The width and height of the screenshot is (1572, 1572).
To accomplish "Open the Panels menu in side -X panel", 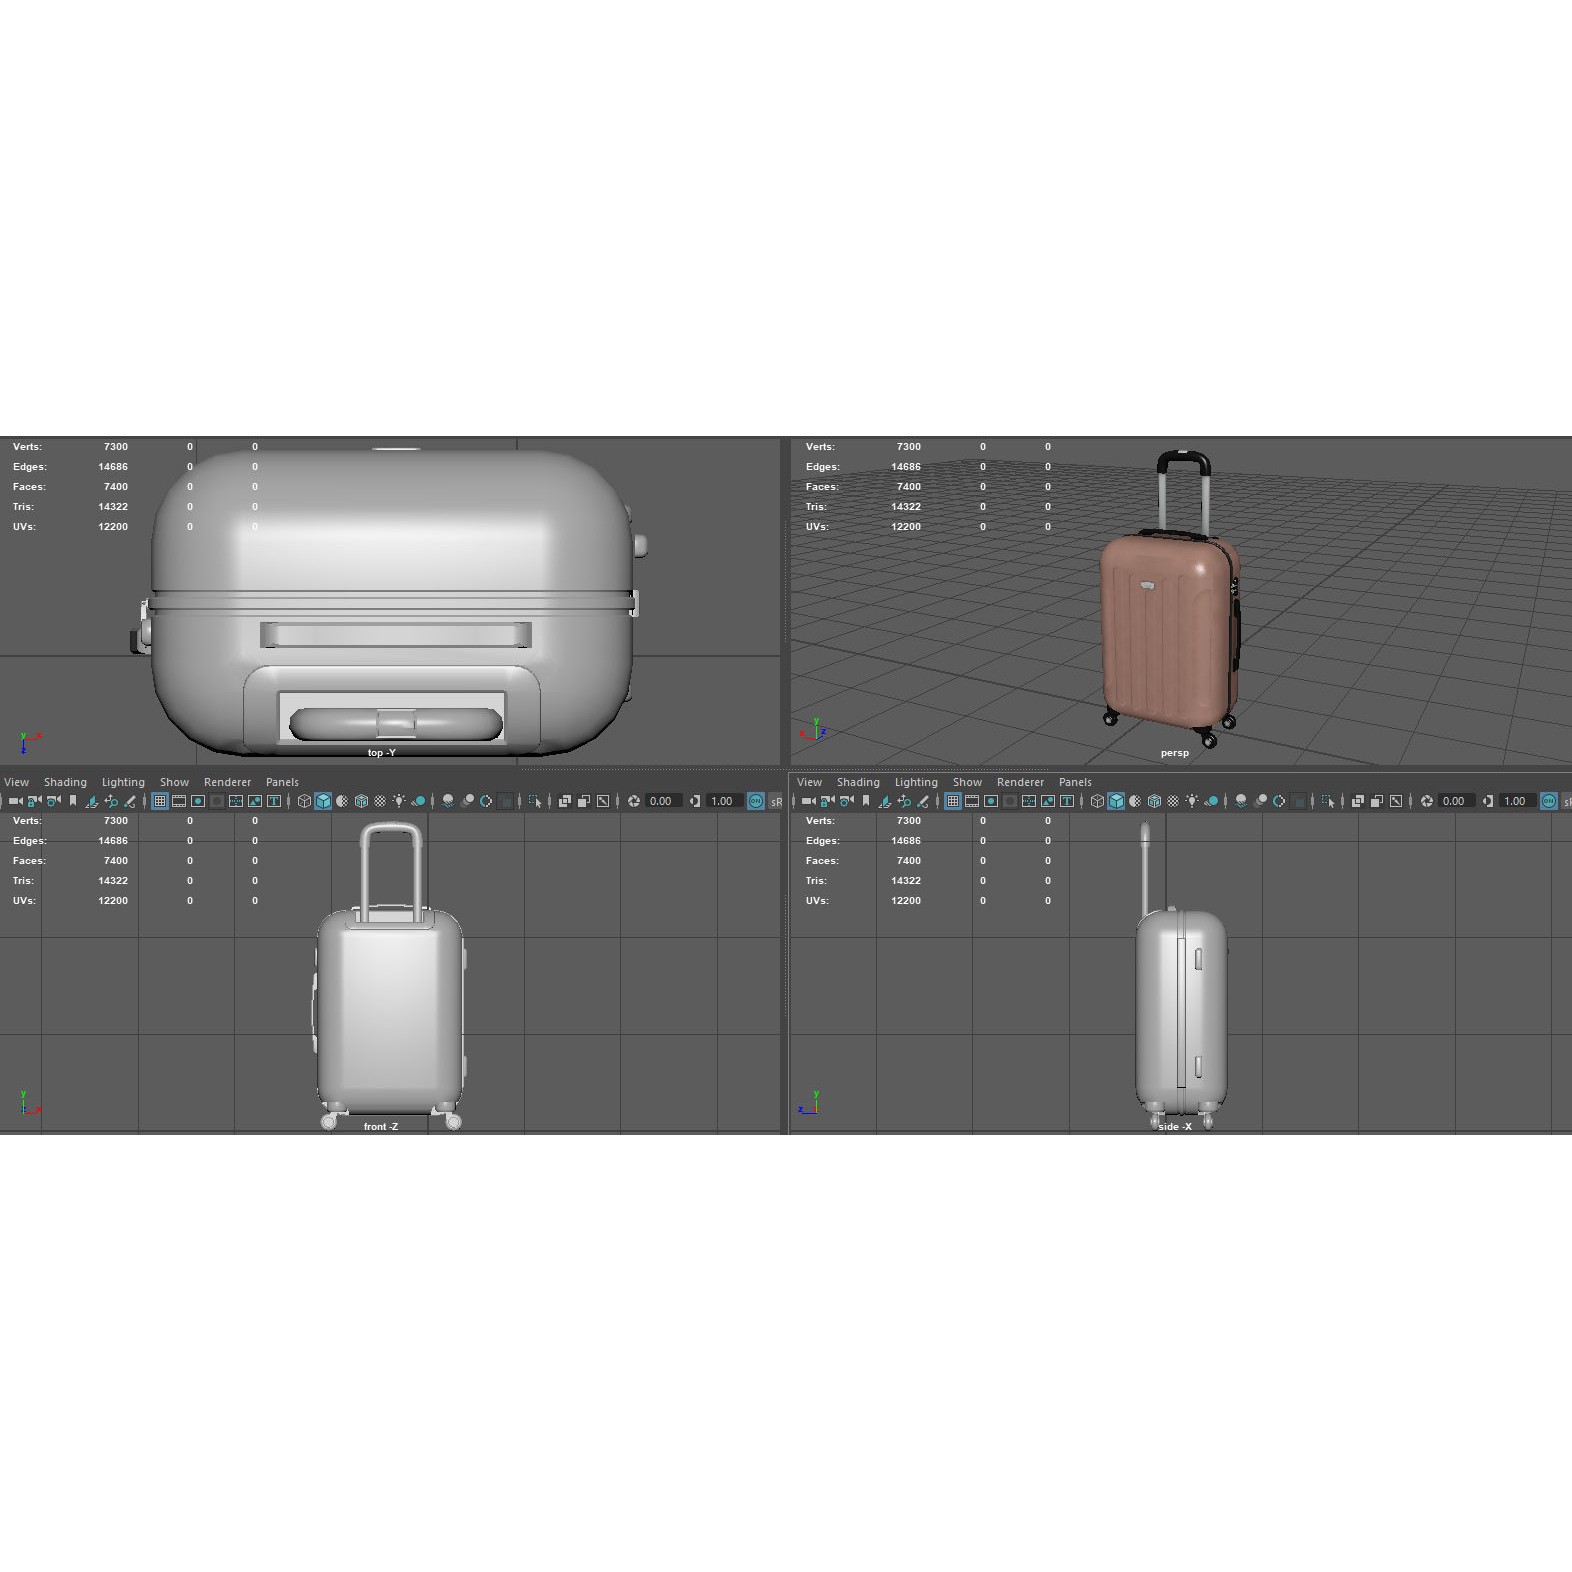I will 1075,782.
